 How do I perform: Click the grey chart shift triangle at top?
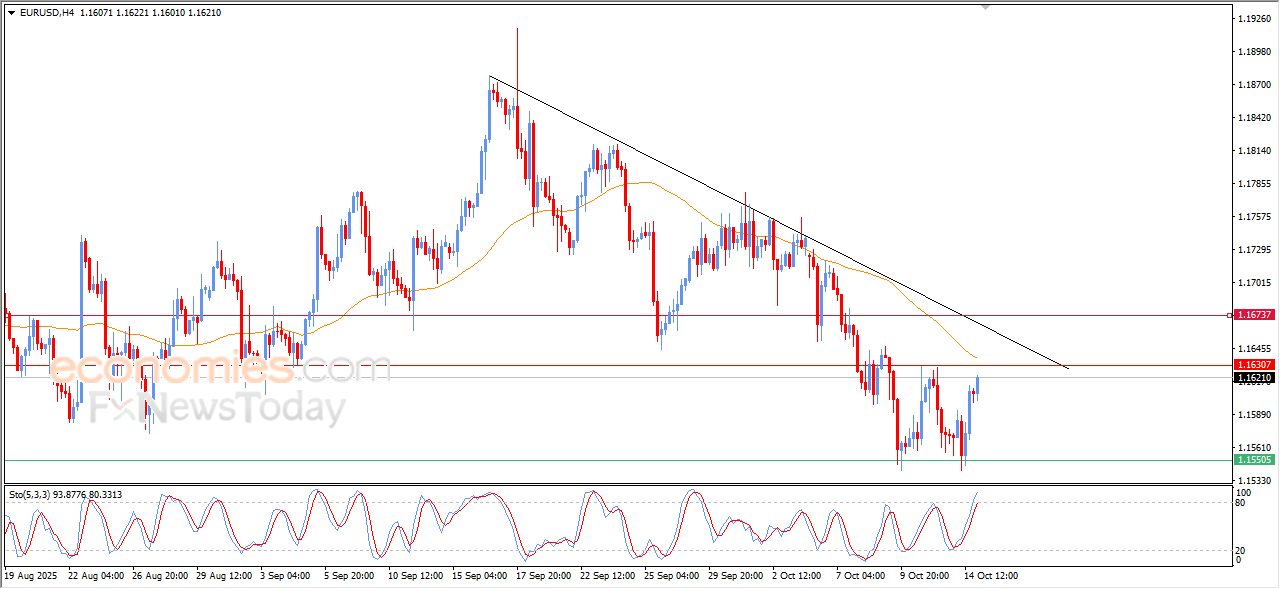(x=985, y=7)
